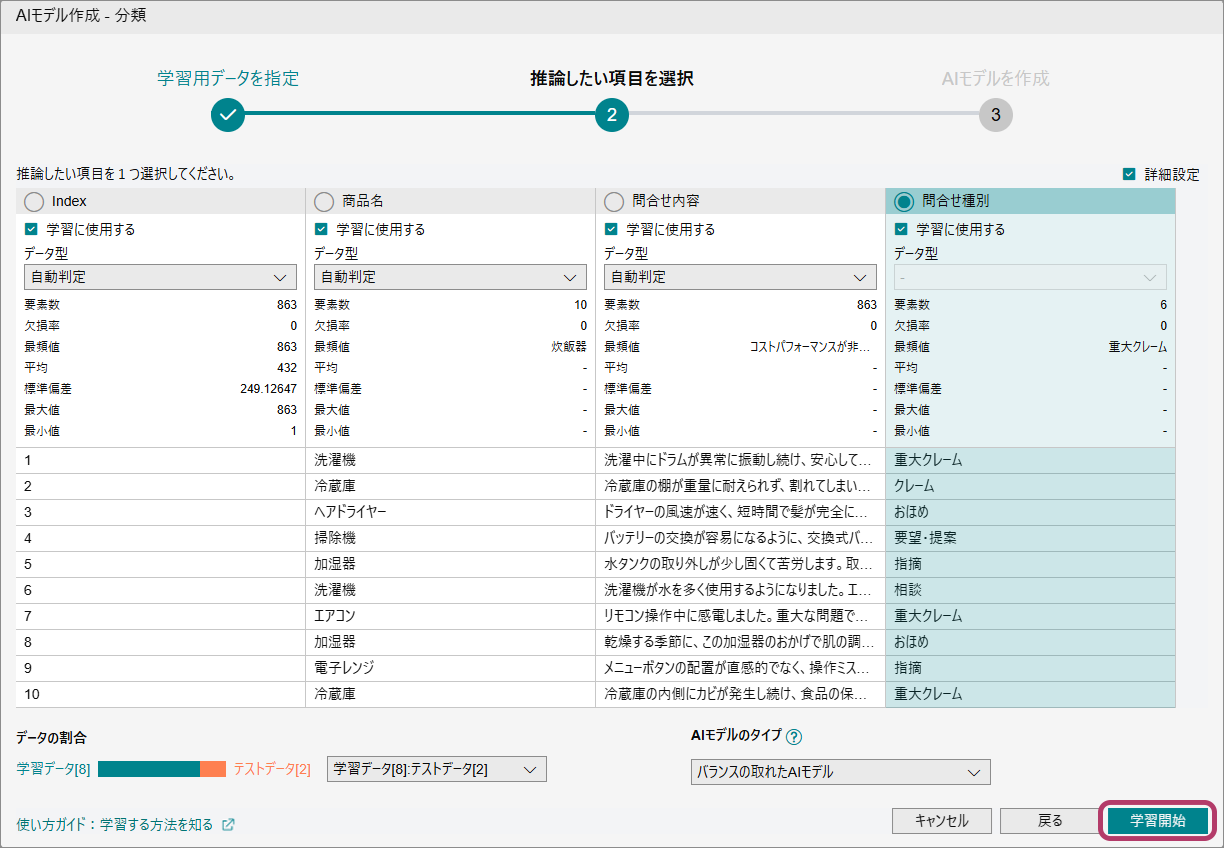Image resolution: width=1224 pixels, height=848 pixels.
Task: Click 学習開始 button
Action: point(1158,821)
